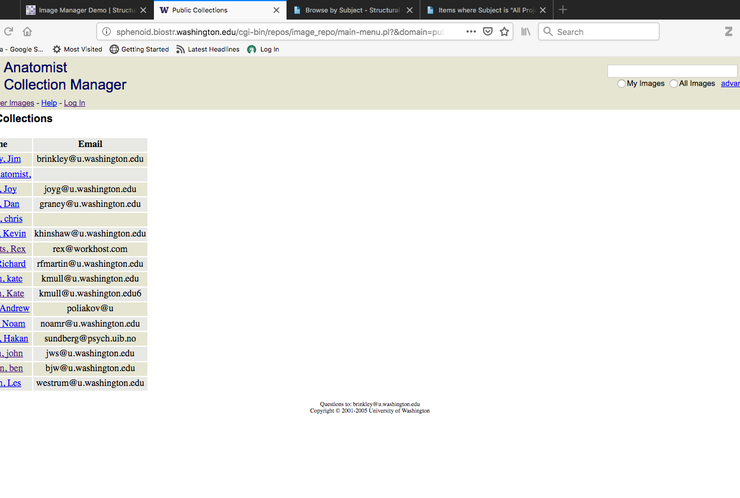The width and height of the screenshot is (740, 498).
Task: Open Les's collection link
Action: (10, 383)
